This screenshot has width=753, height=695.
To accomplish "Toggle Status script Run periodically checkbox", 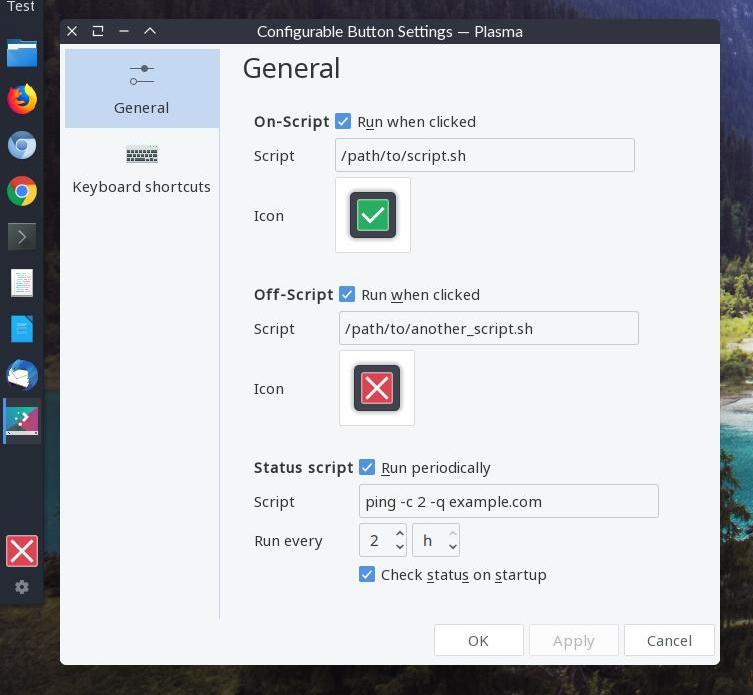I will click(x=367, y=467).
